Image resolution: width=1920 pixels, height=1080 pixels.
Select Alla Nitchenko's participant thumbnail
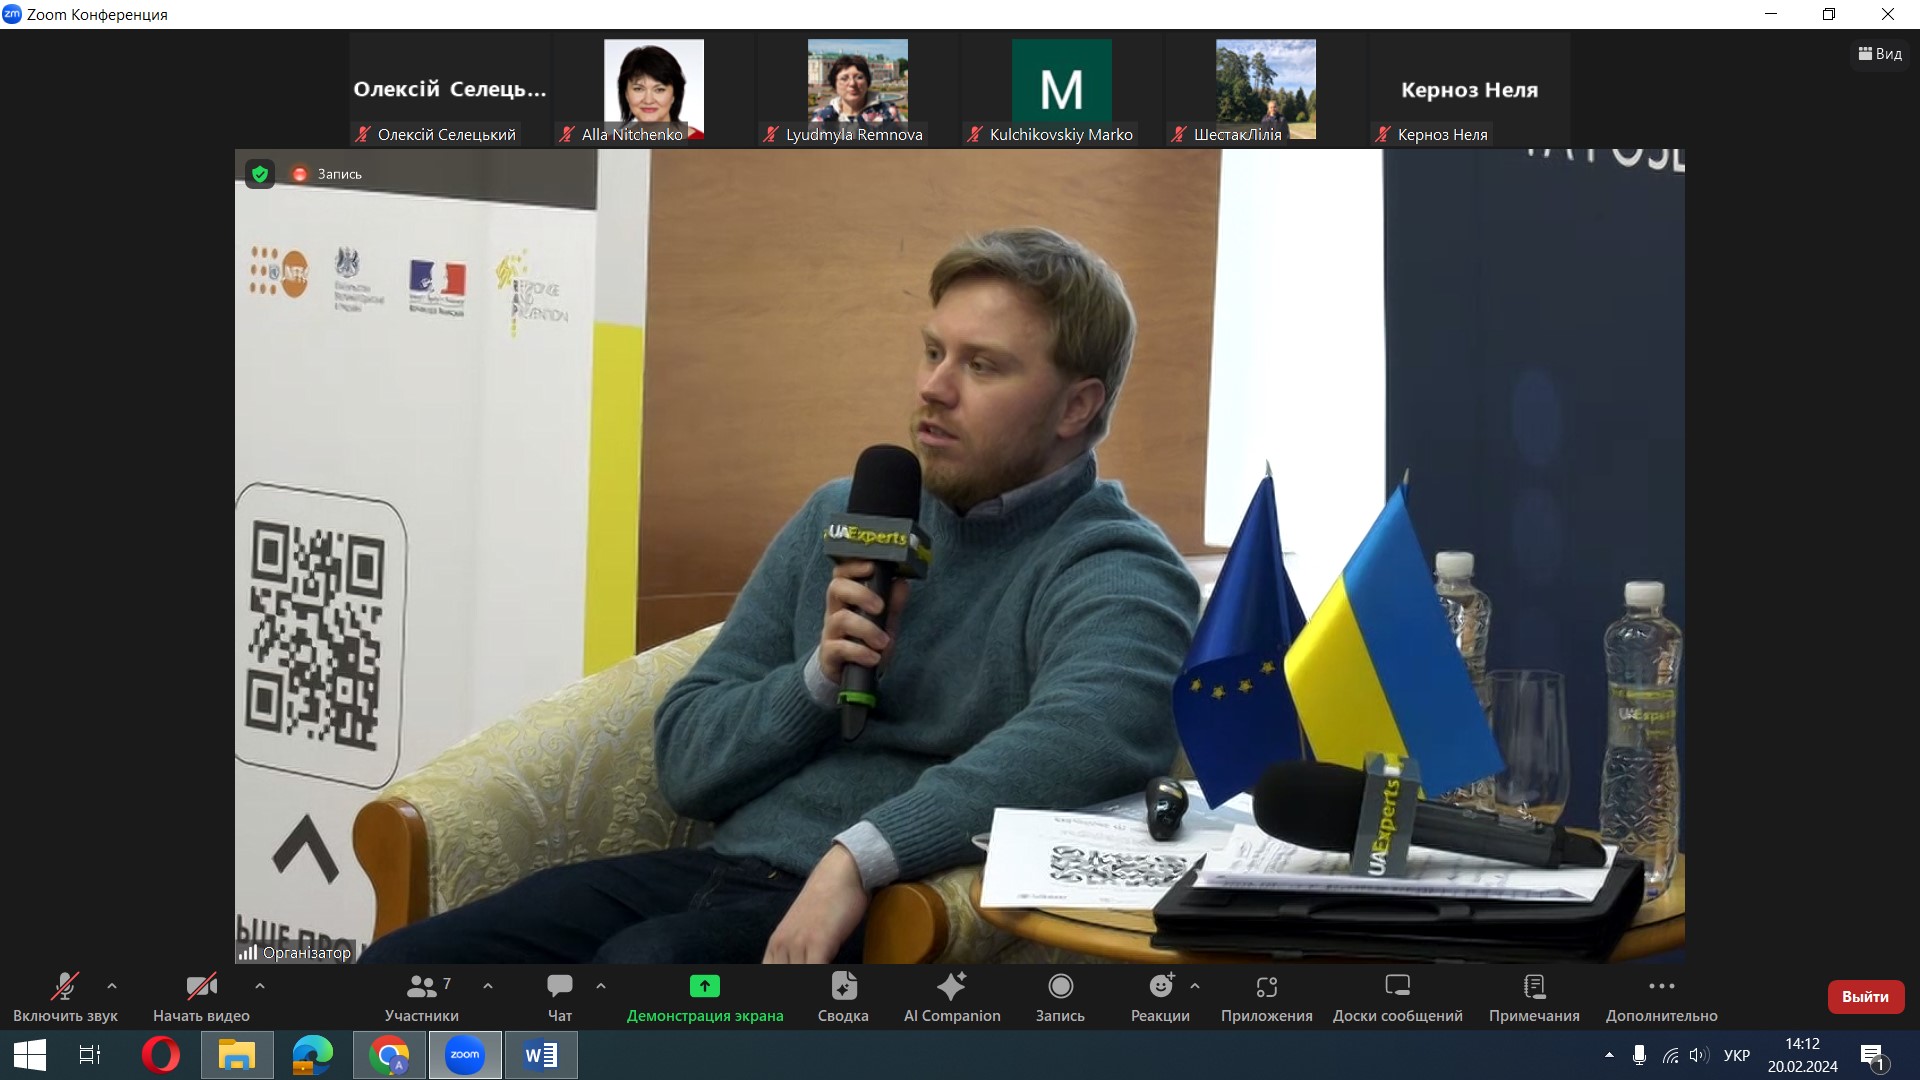(x=654, y=90)
